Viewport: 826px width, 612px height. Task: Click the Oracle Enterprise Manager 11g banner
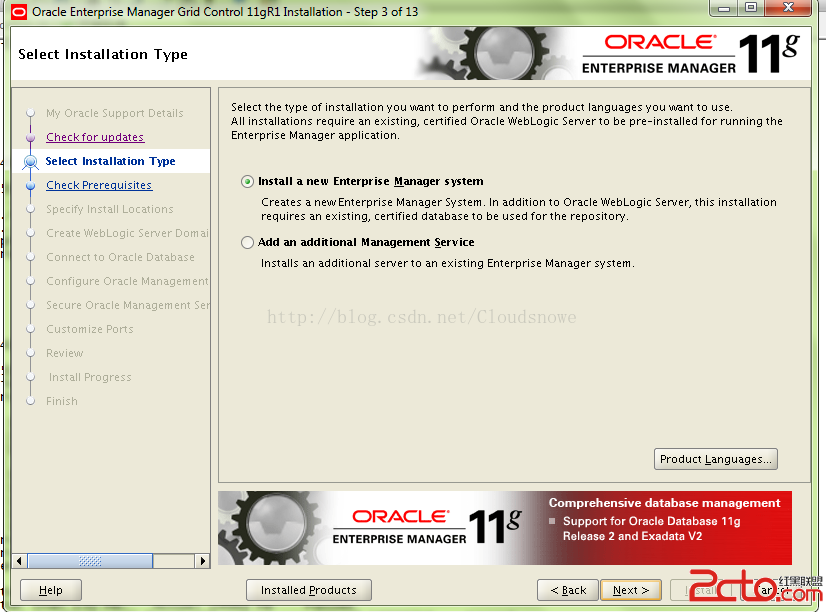point(505,528)
